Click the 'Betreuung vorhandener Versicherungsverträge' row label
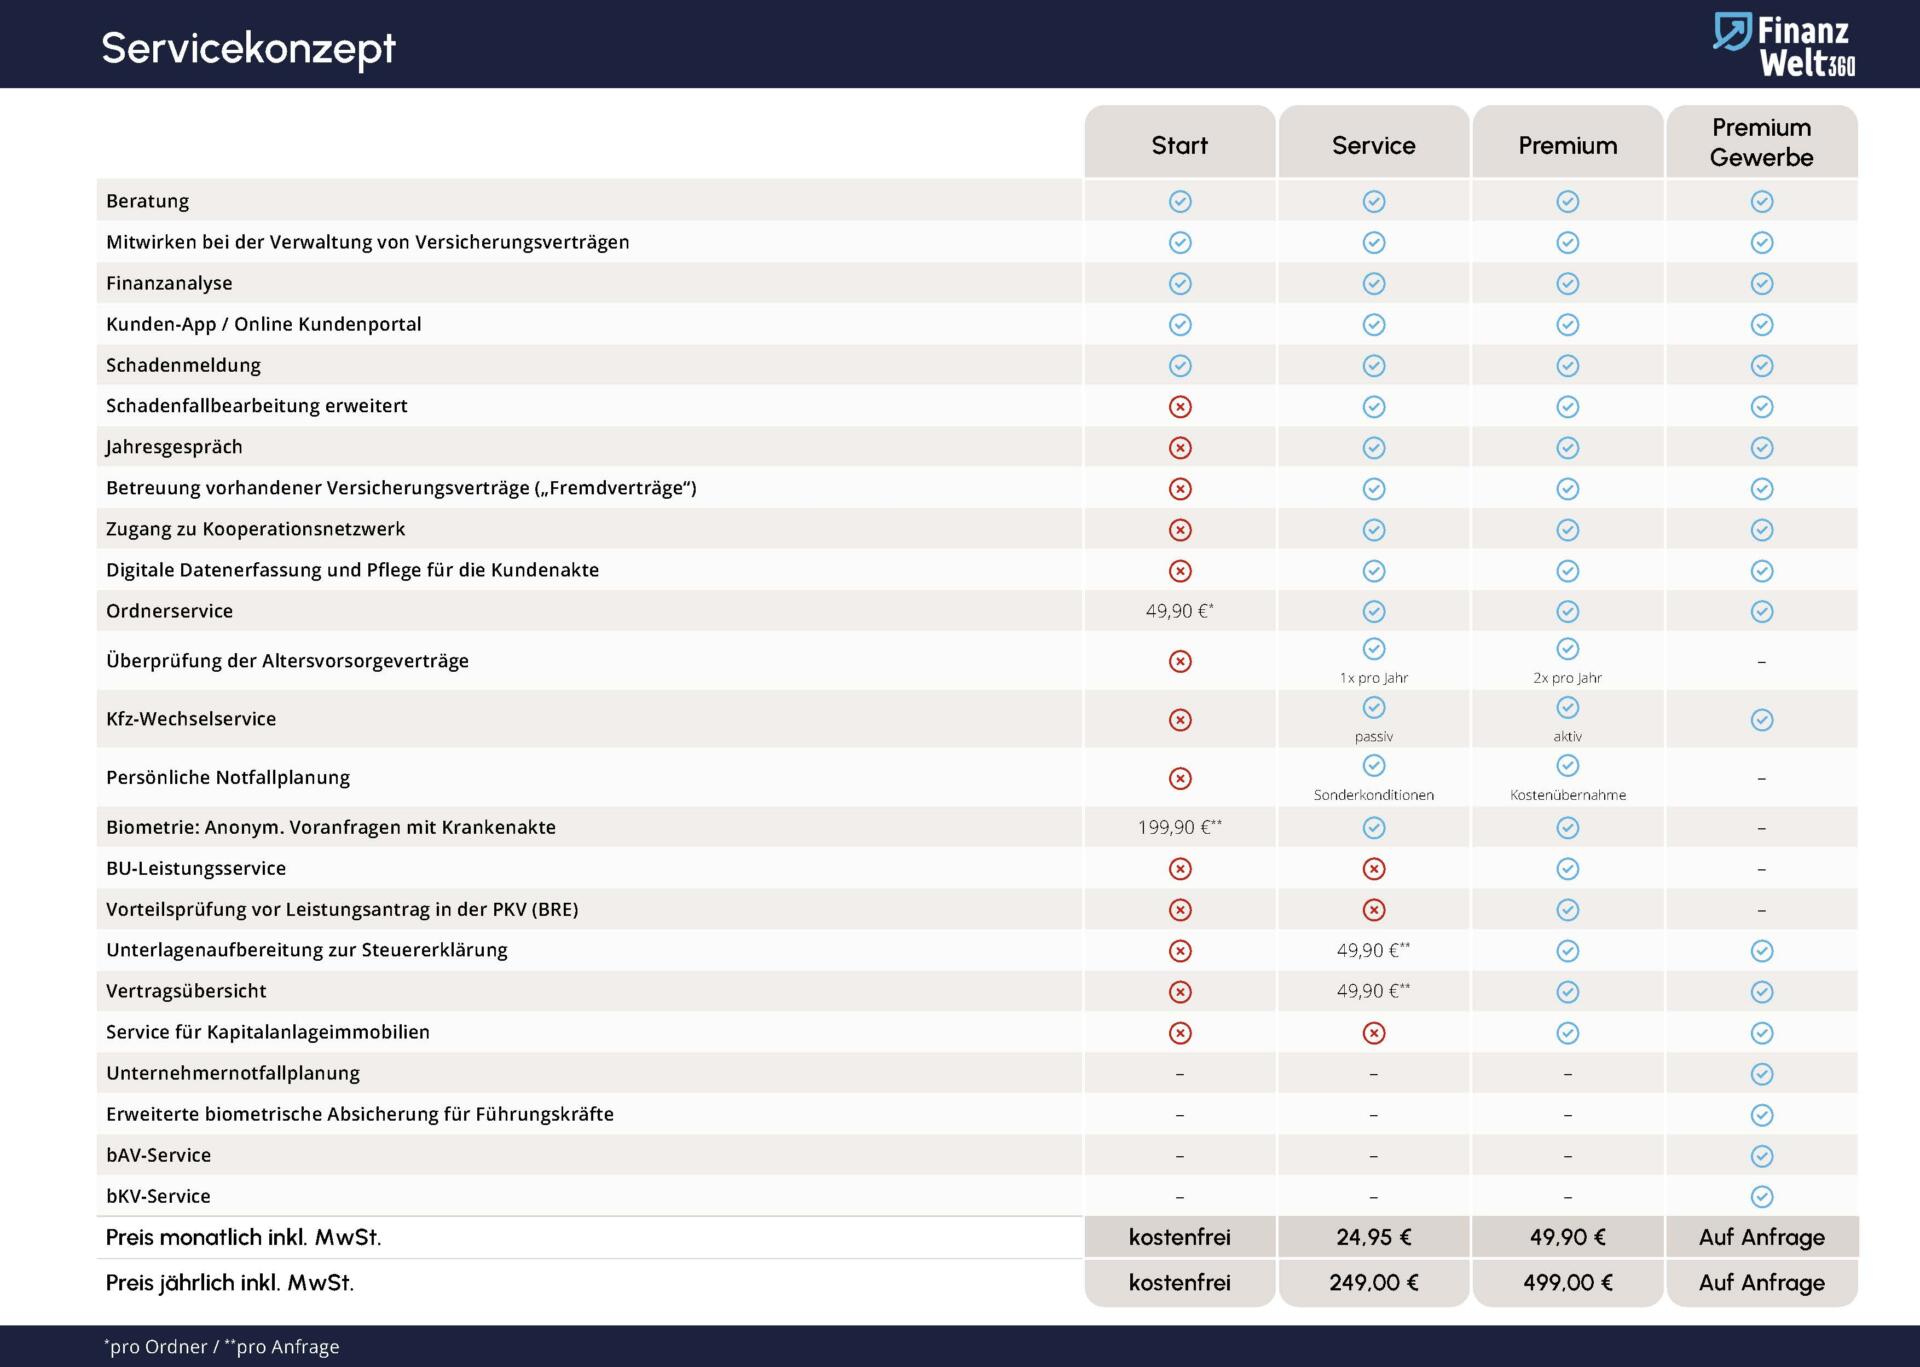This screenshot has height=1367, width=1920. 401,488
